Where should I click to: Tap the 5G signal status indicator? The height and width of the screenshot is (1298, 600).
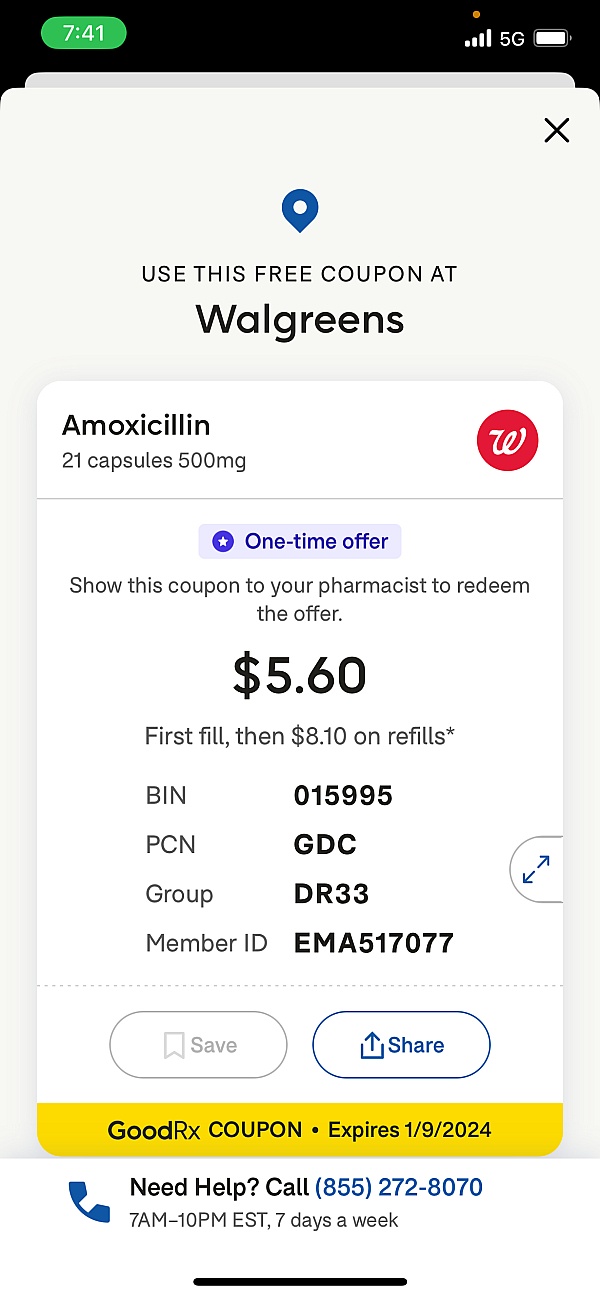pos(512,39)
